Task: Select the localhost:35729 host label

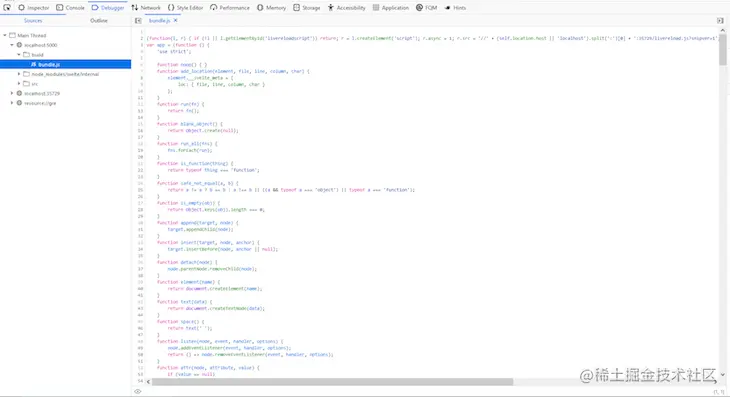Action: click(x=42, y=94)
